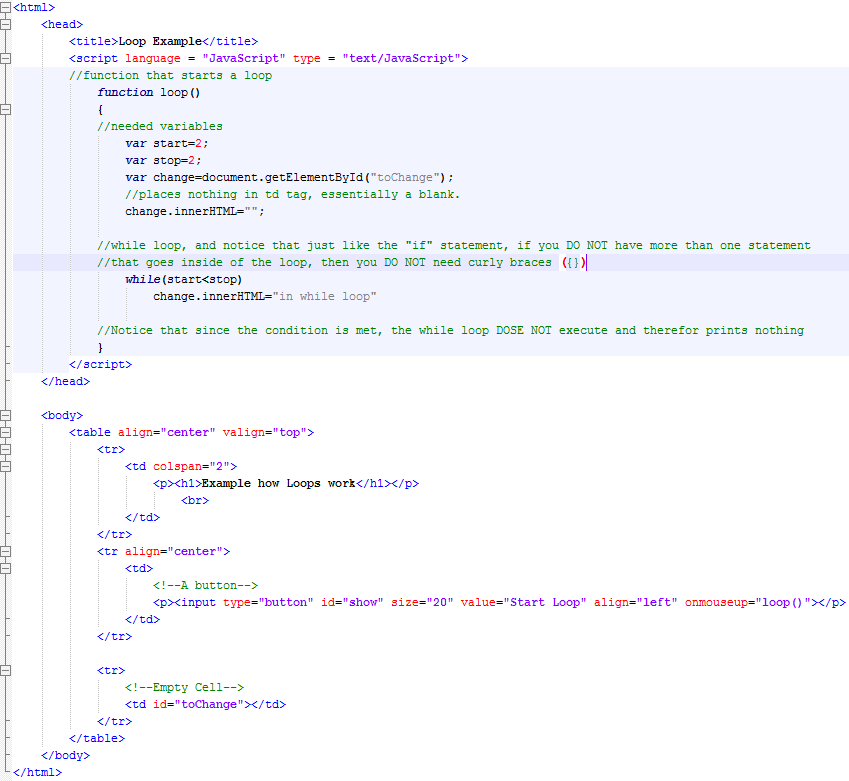Screen dimensions: 849x781
Task: Click the 'Loop Example' title text
Action: coord(160,41)
